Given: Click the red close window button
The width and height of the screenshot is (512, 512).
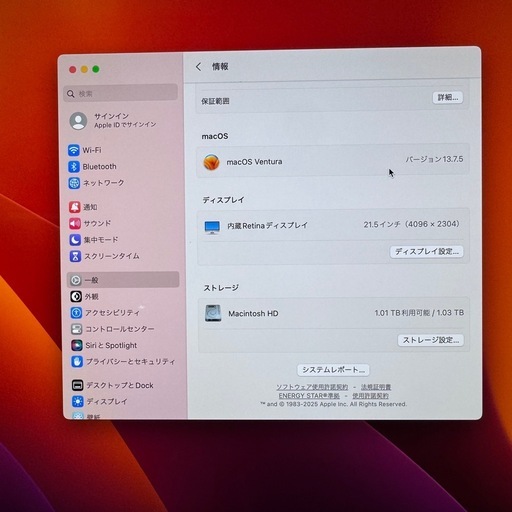Looking at the screenshot, I should tap(73, 69).
